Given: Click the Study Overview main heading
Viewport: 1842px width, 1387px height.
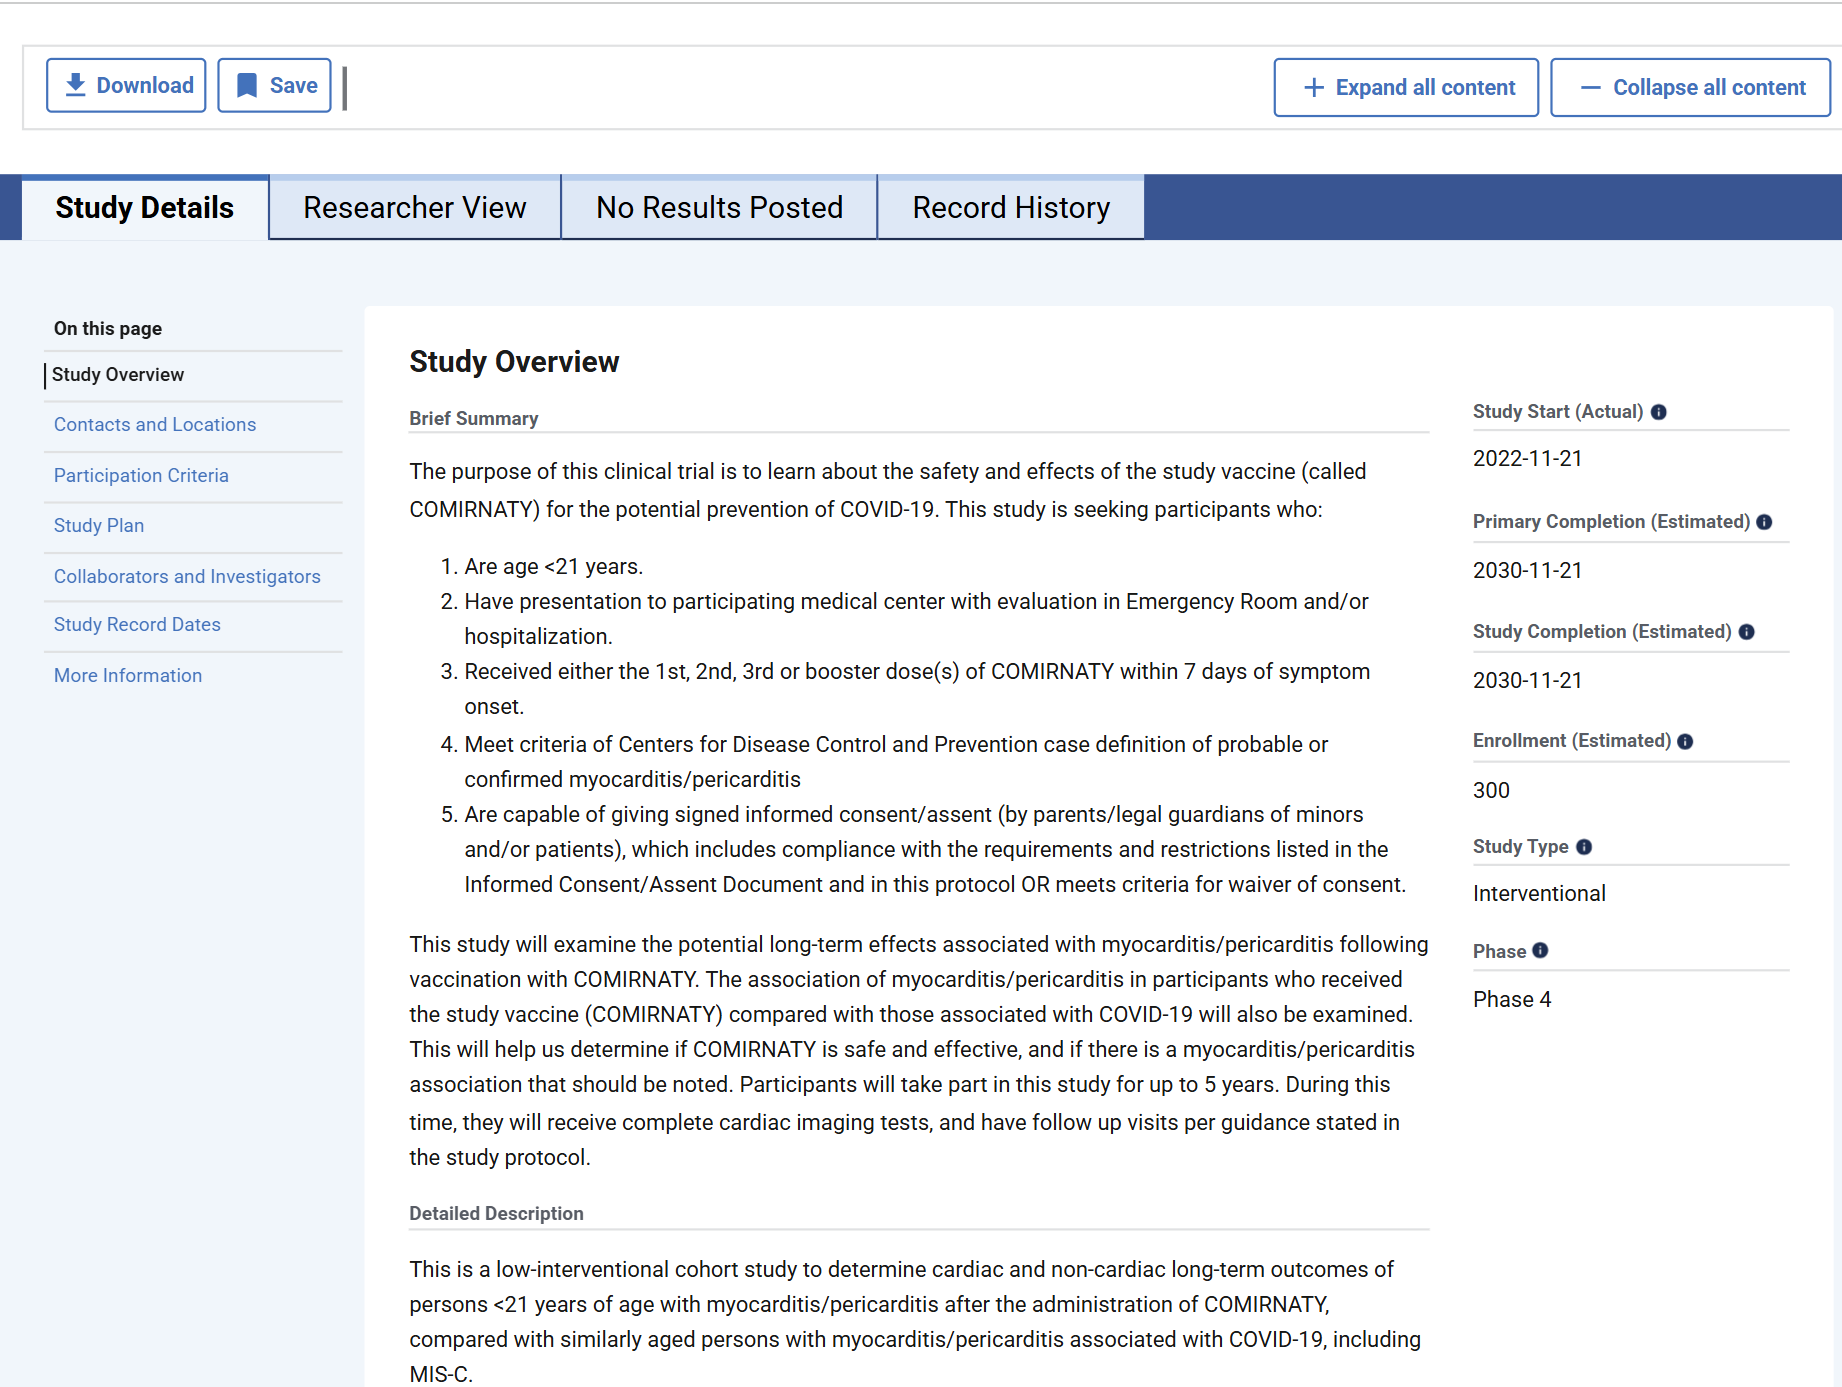Looking at the screenshot, I should (x=514, y=361).
